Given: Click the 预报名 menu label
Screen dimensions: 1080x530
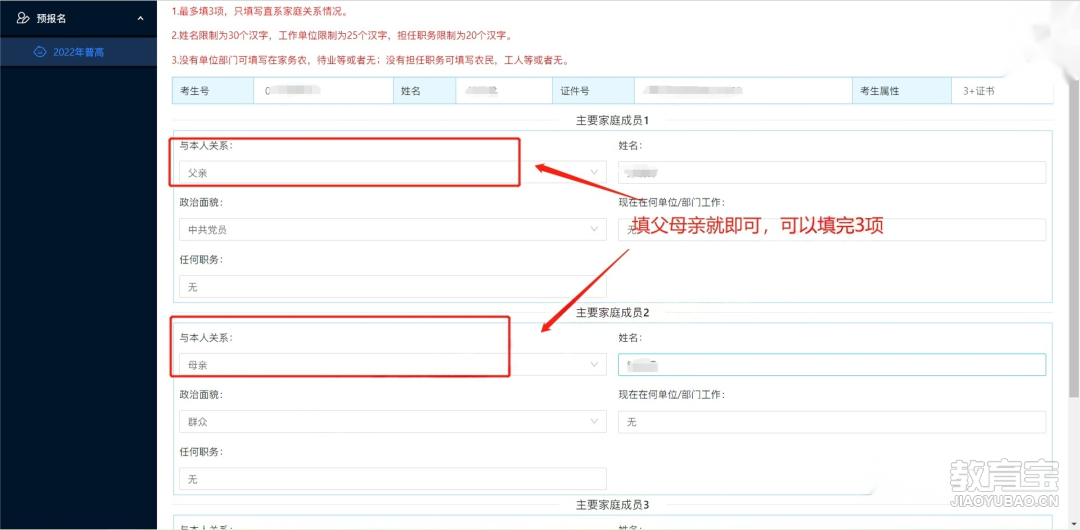Looking at the screenshot, I should tap(51, 18).
